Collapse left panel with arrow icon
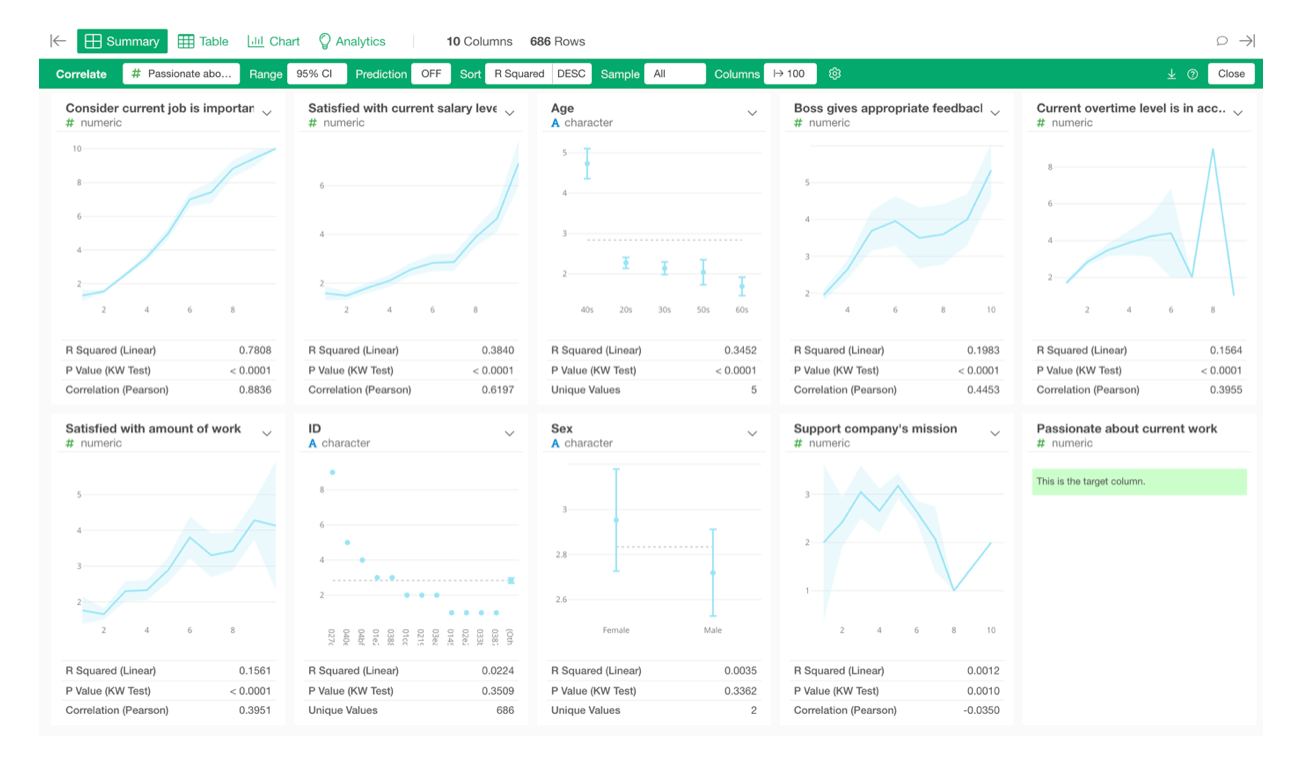The height and width of the screenshot is (774, 1290). 58,41
